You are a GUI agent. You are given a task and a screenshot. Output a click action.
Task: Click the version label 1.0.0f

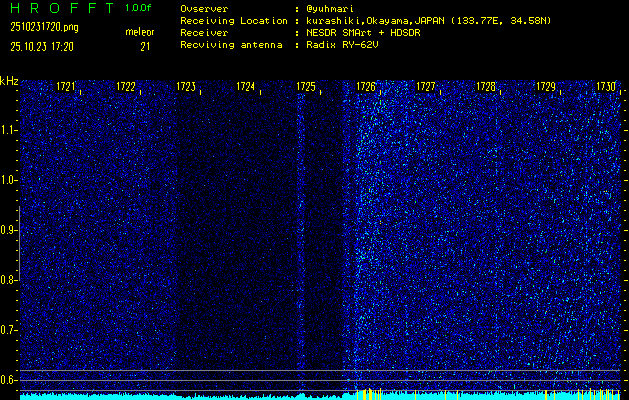tap(138, 8)
